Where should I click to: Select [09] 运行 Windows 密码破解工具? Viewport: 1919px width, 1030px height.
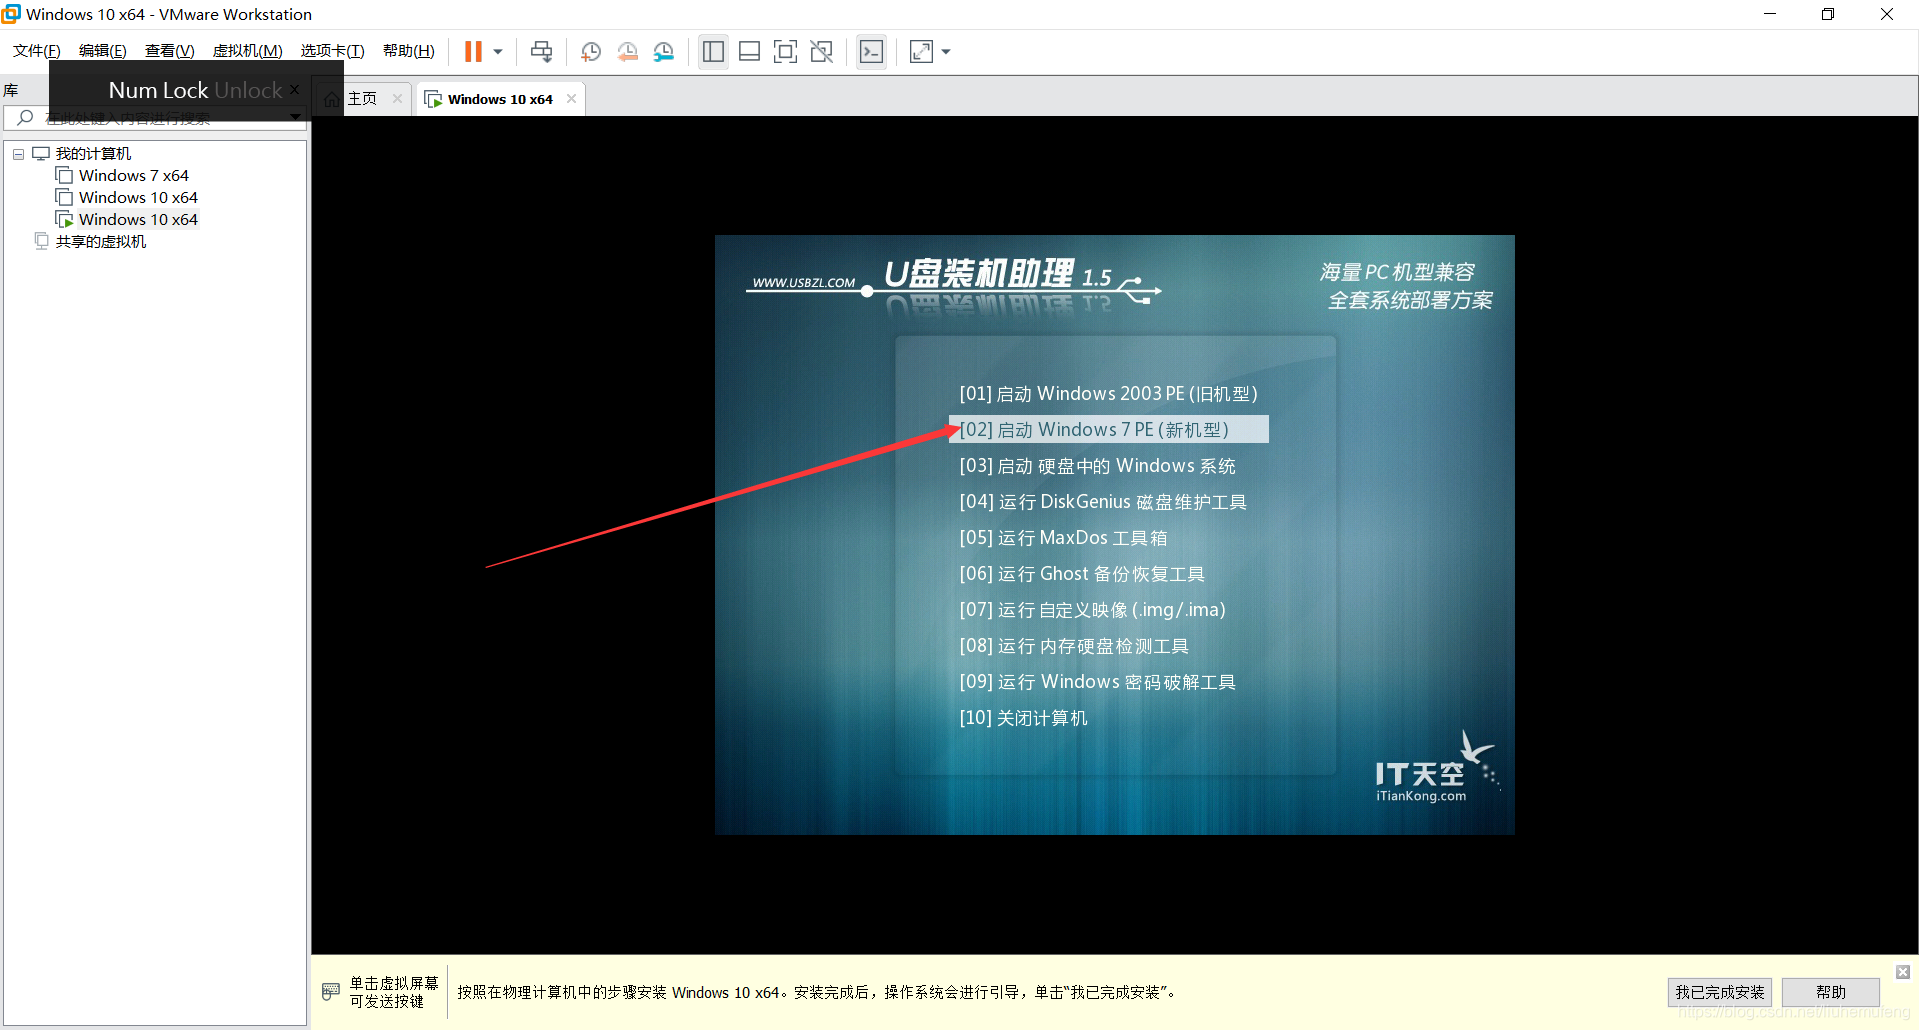pos(1097,682)
